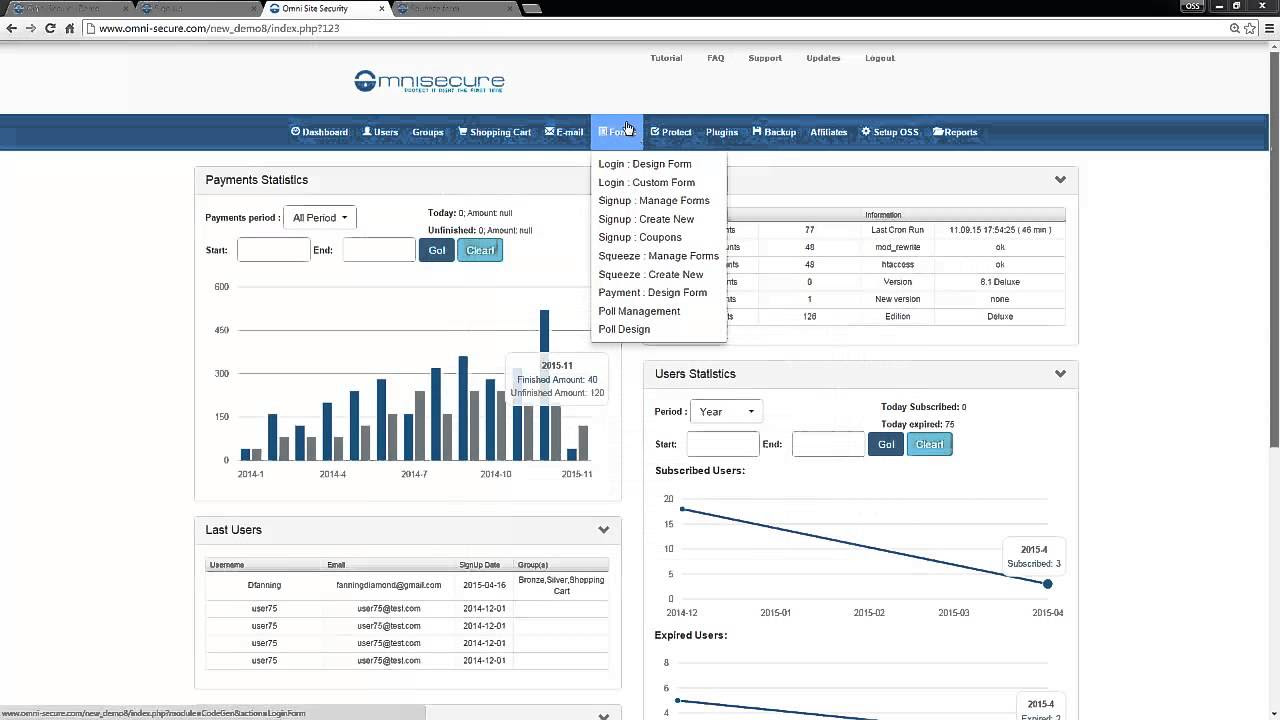
Task: Open the FAQ link
Action: 715,58
